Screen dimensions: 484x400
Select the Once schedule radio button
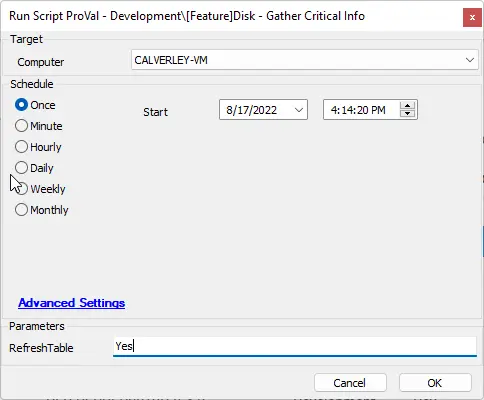click(21, 105)
